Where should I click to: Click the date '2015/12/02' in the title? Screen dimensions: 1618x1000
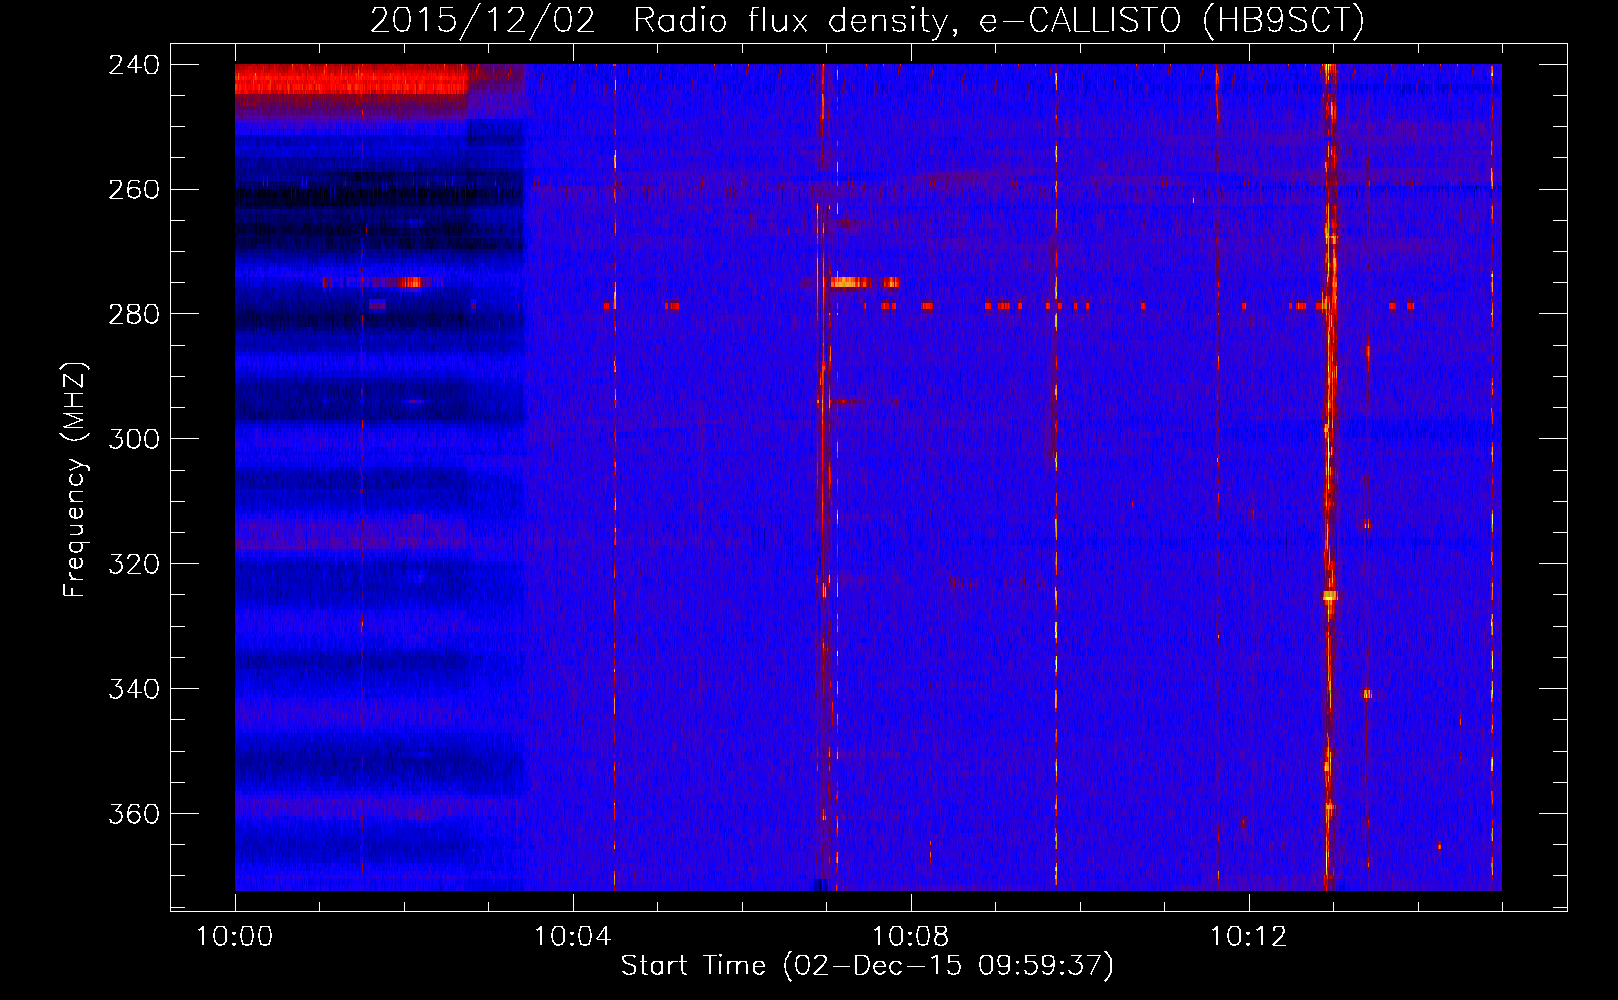tap(483, 21)
